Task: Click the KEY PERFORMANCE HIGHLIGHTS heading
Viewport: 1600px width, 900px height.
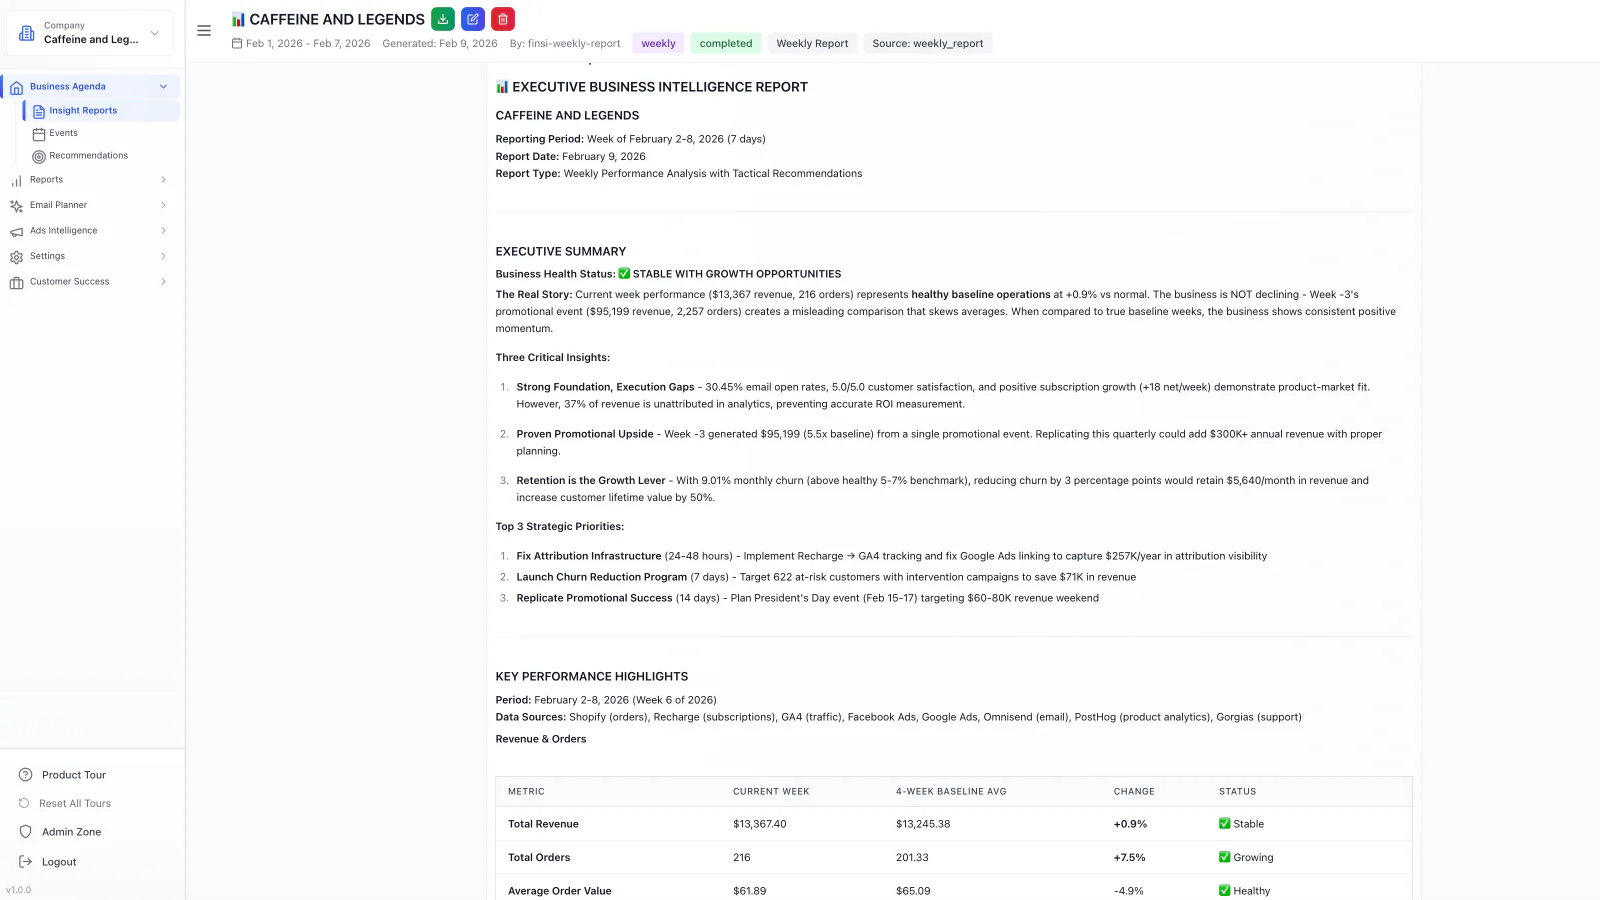Action: (x=592, y=677)
